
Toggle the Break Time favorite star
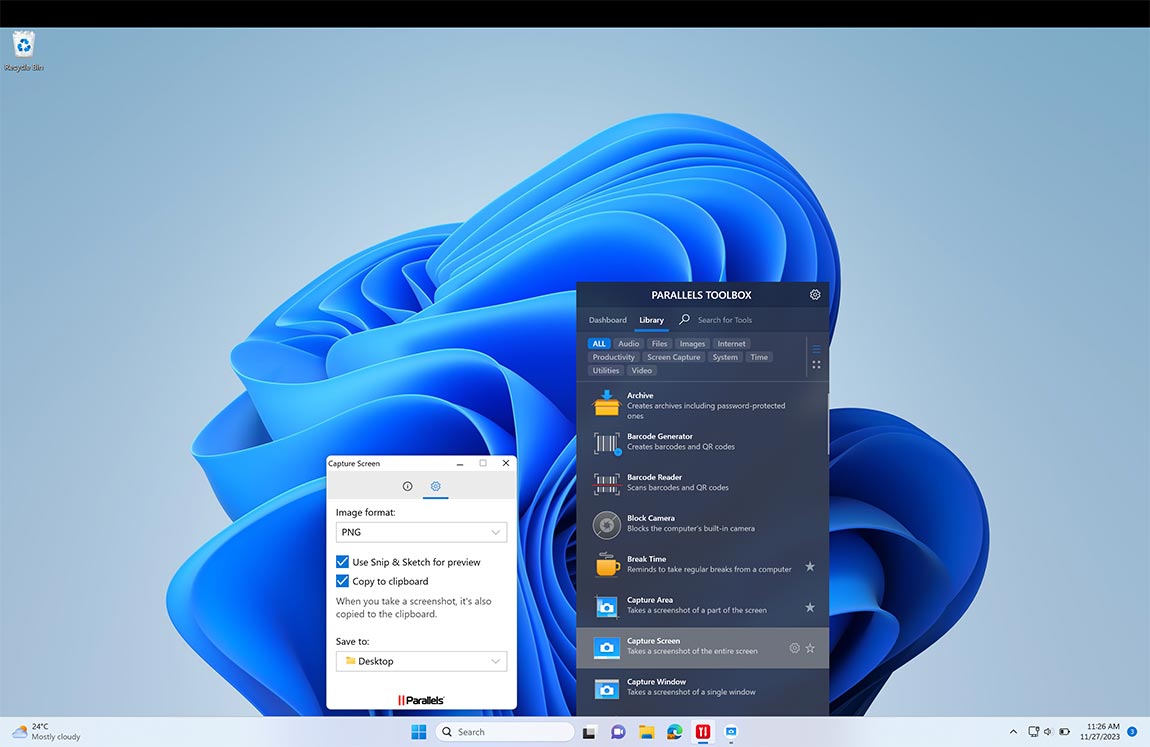pos(811,565)
